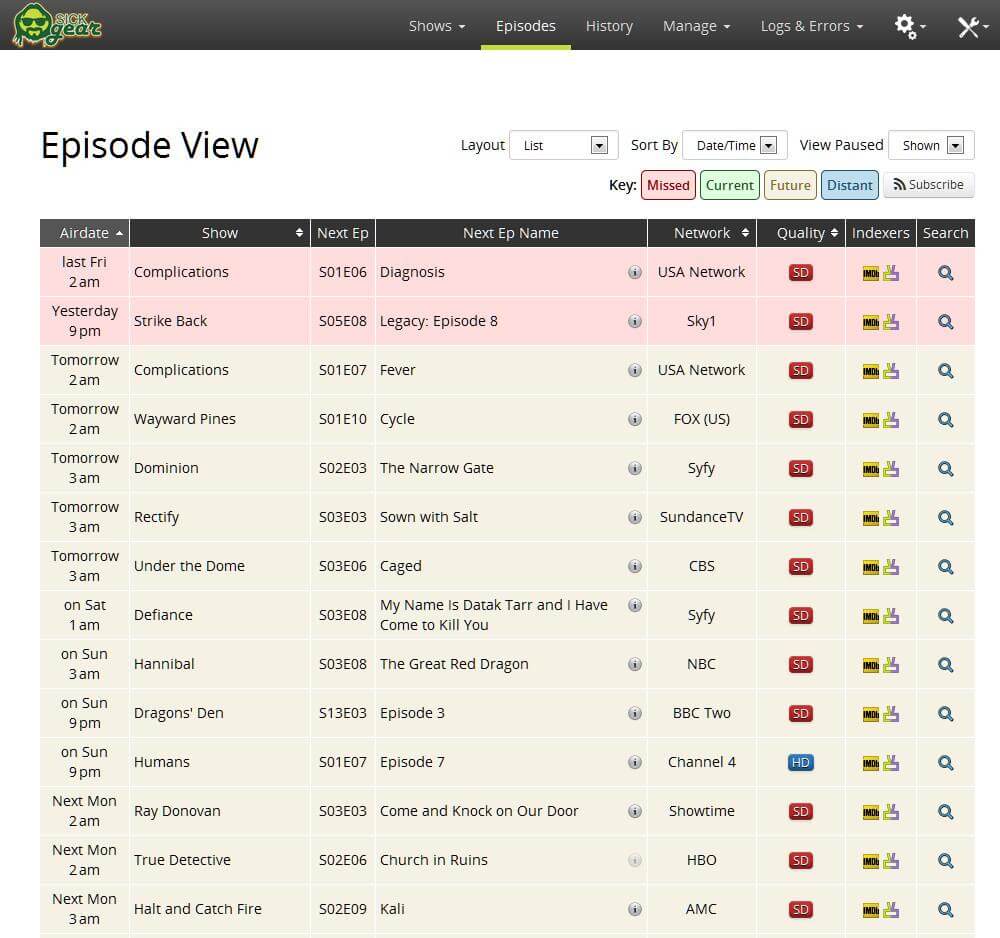Image resolution: width=1000 pixels, height=938 pixels.
Task: Click the search icon for Humans
Action: [945, 763]
